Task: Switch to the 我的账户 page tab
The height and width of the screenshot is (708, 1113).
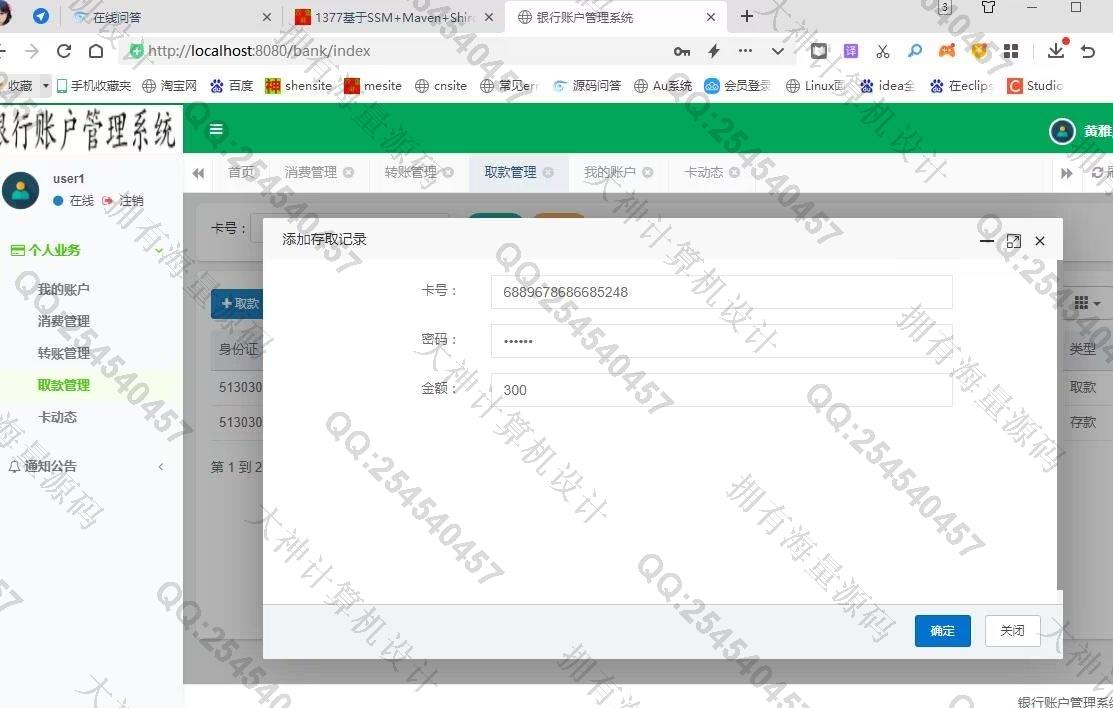Action: pos(610,173)
